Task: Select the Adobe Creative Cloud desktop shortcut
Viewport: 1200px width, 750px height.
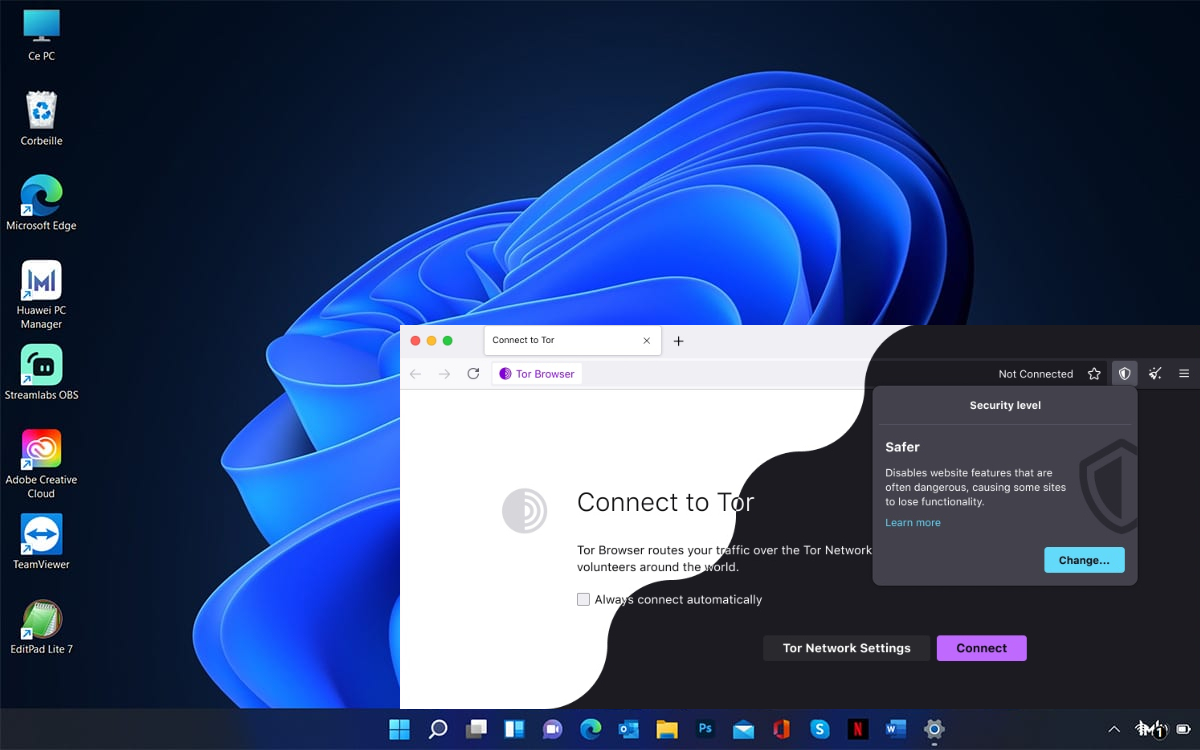Action: [x=41, y=464]
